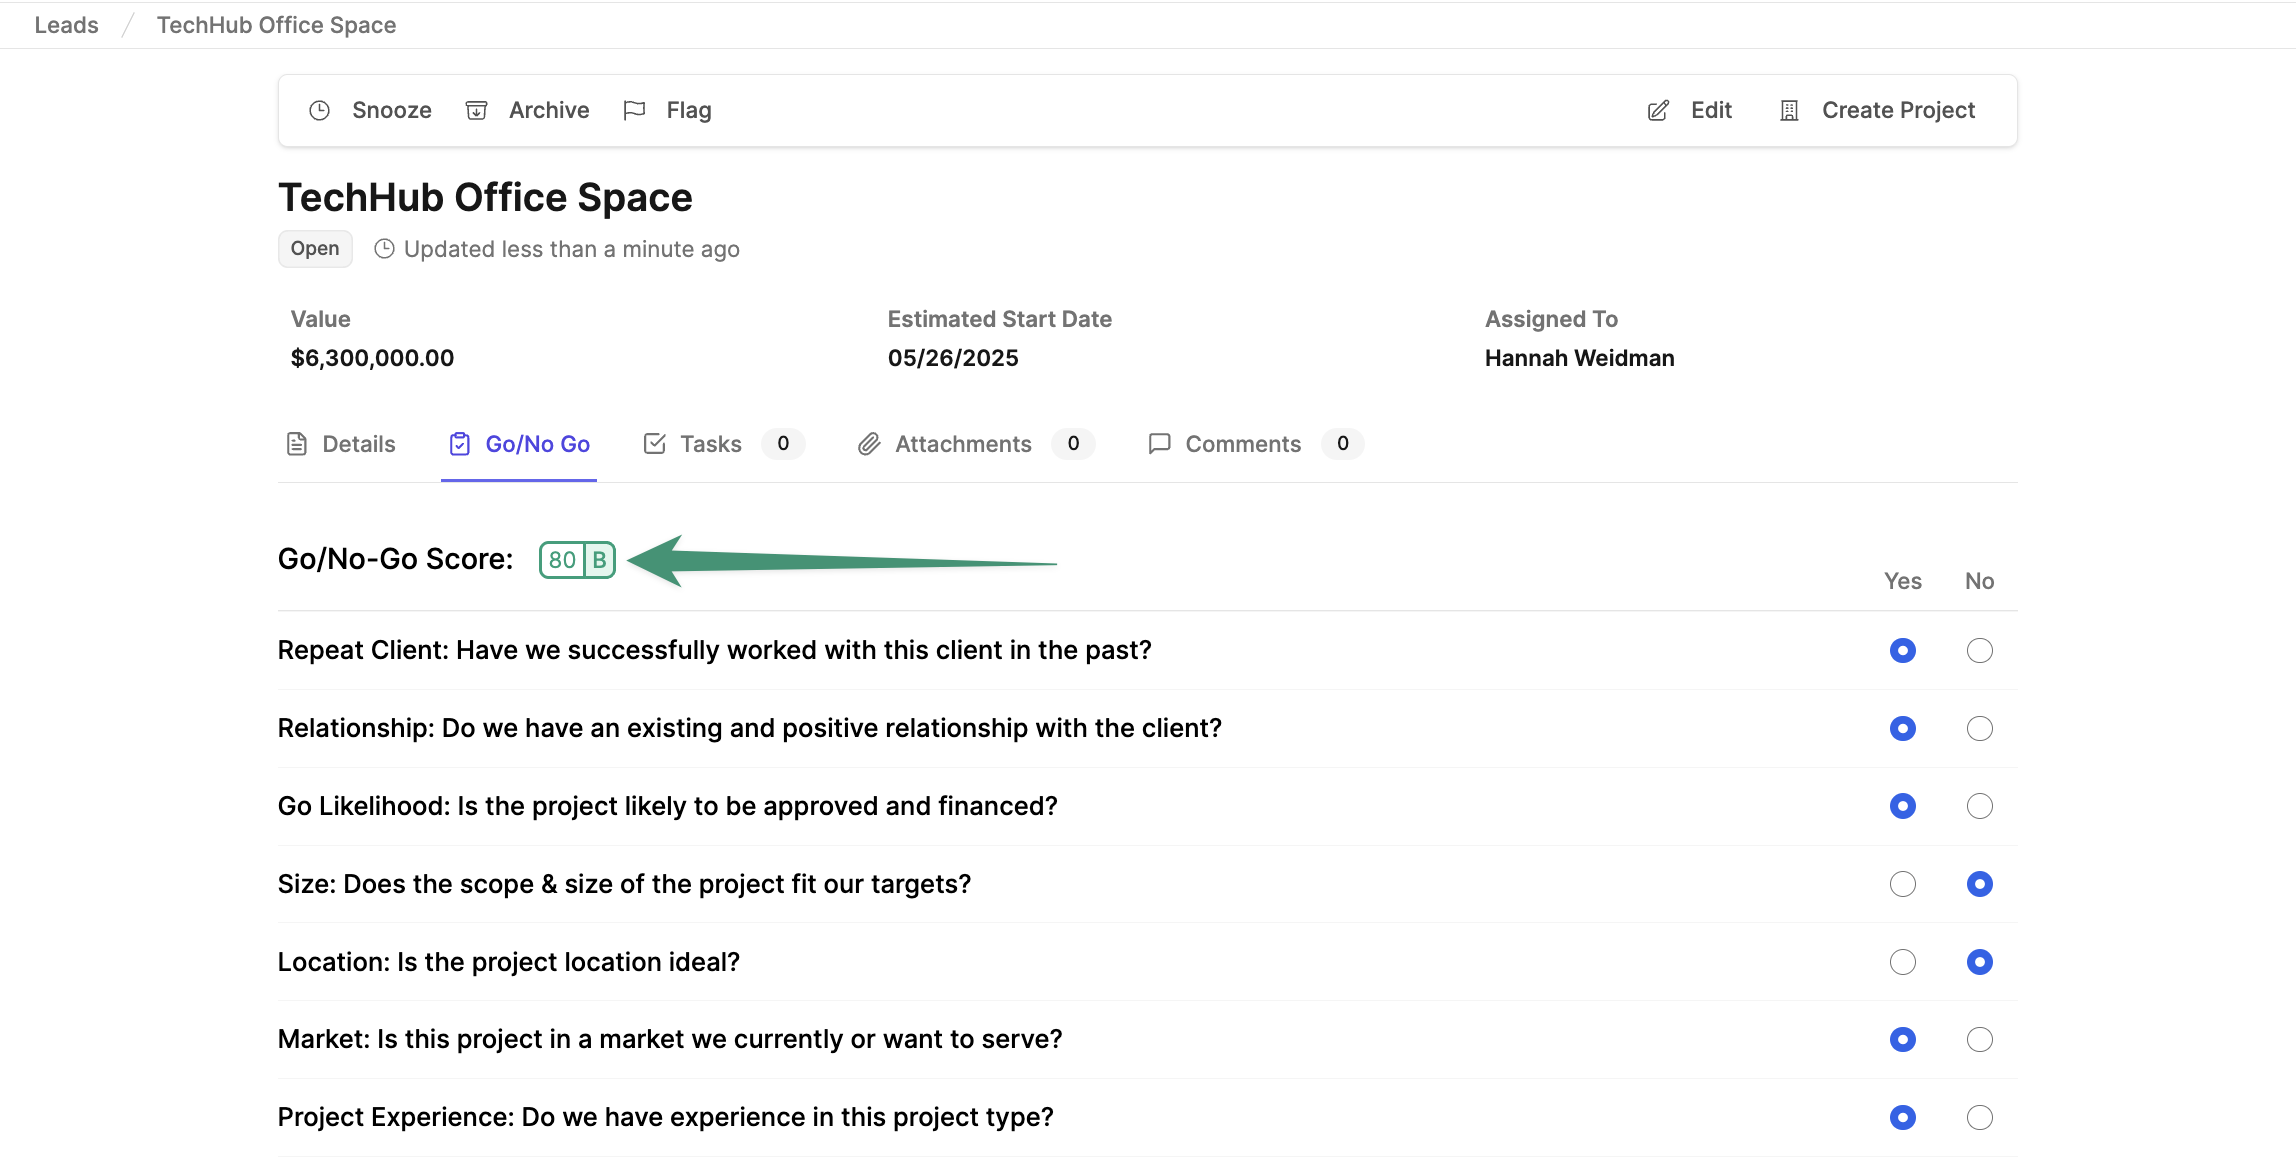Click the Tasks checkbox icon
The width and height of the screenshot is (2296, 1162).
(655, 444)
